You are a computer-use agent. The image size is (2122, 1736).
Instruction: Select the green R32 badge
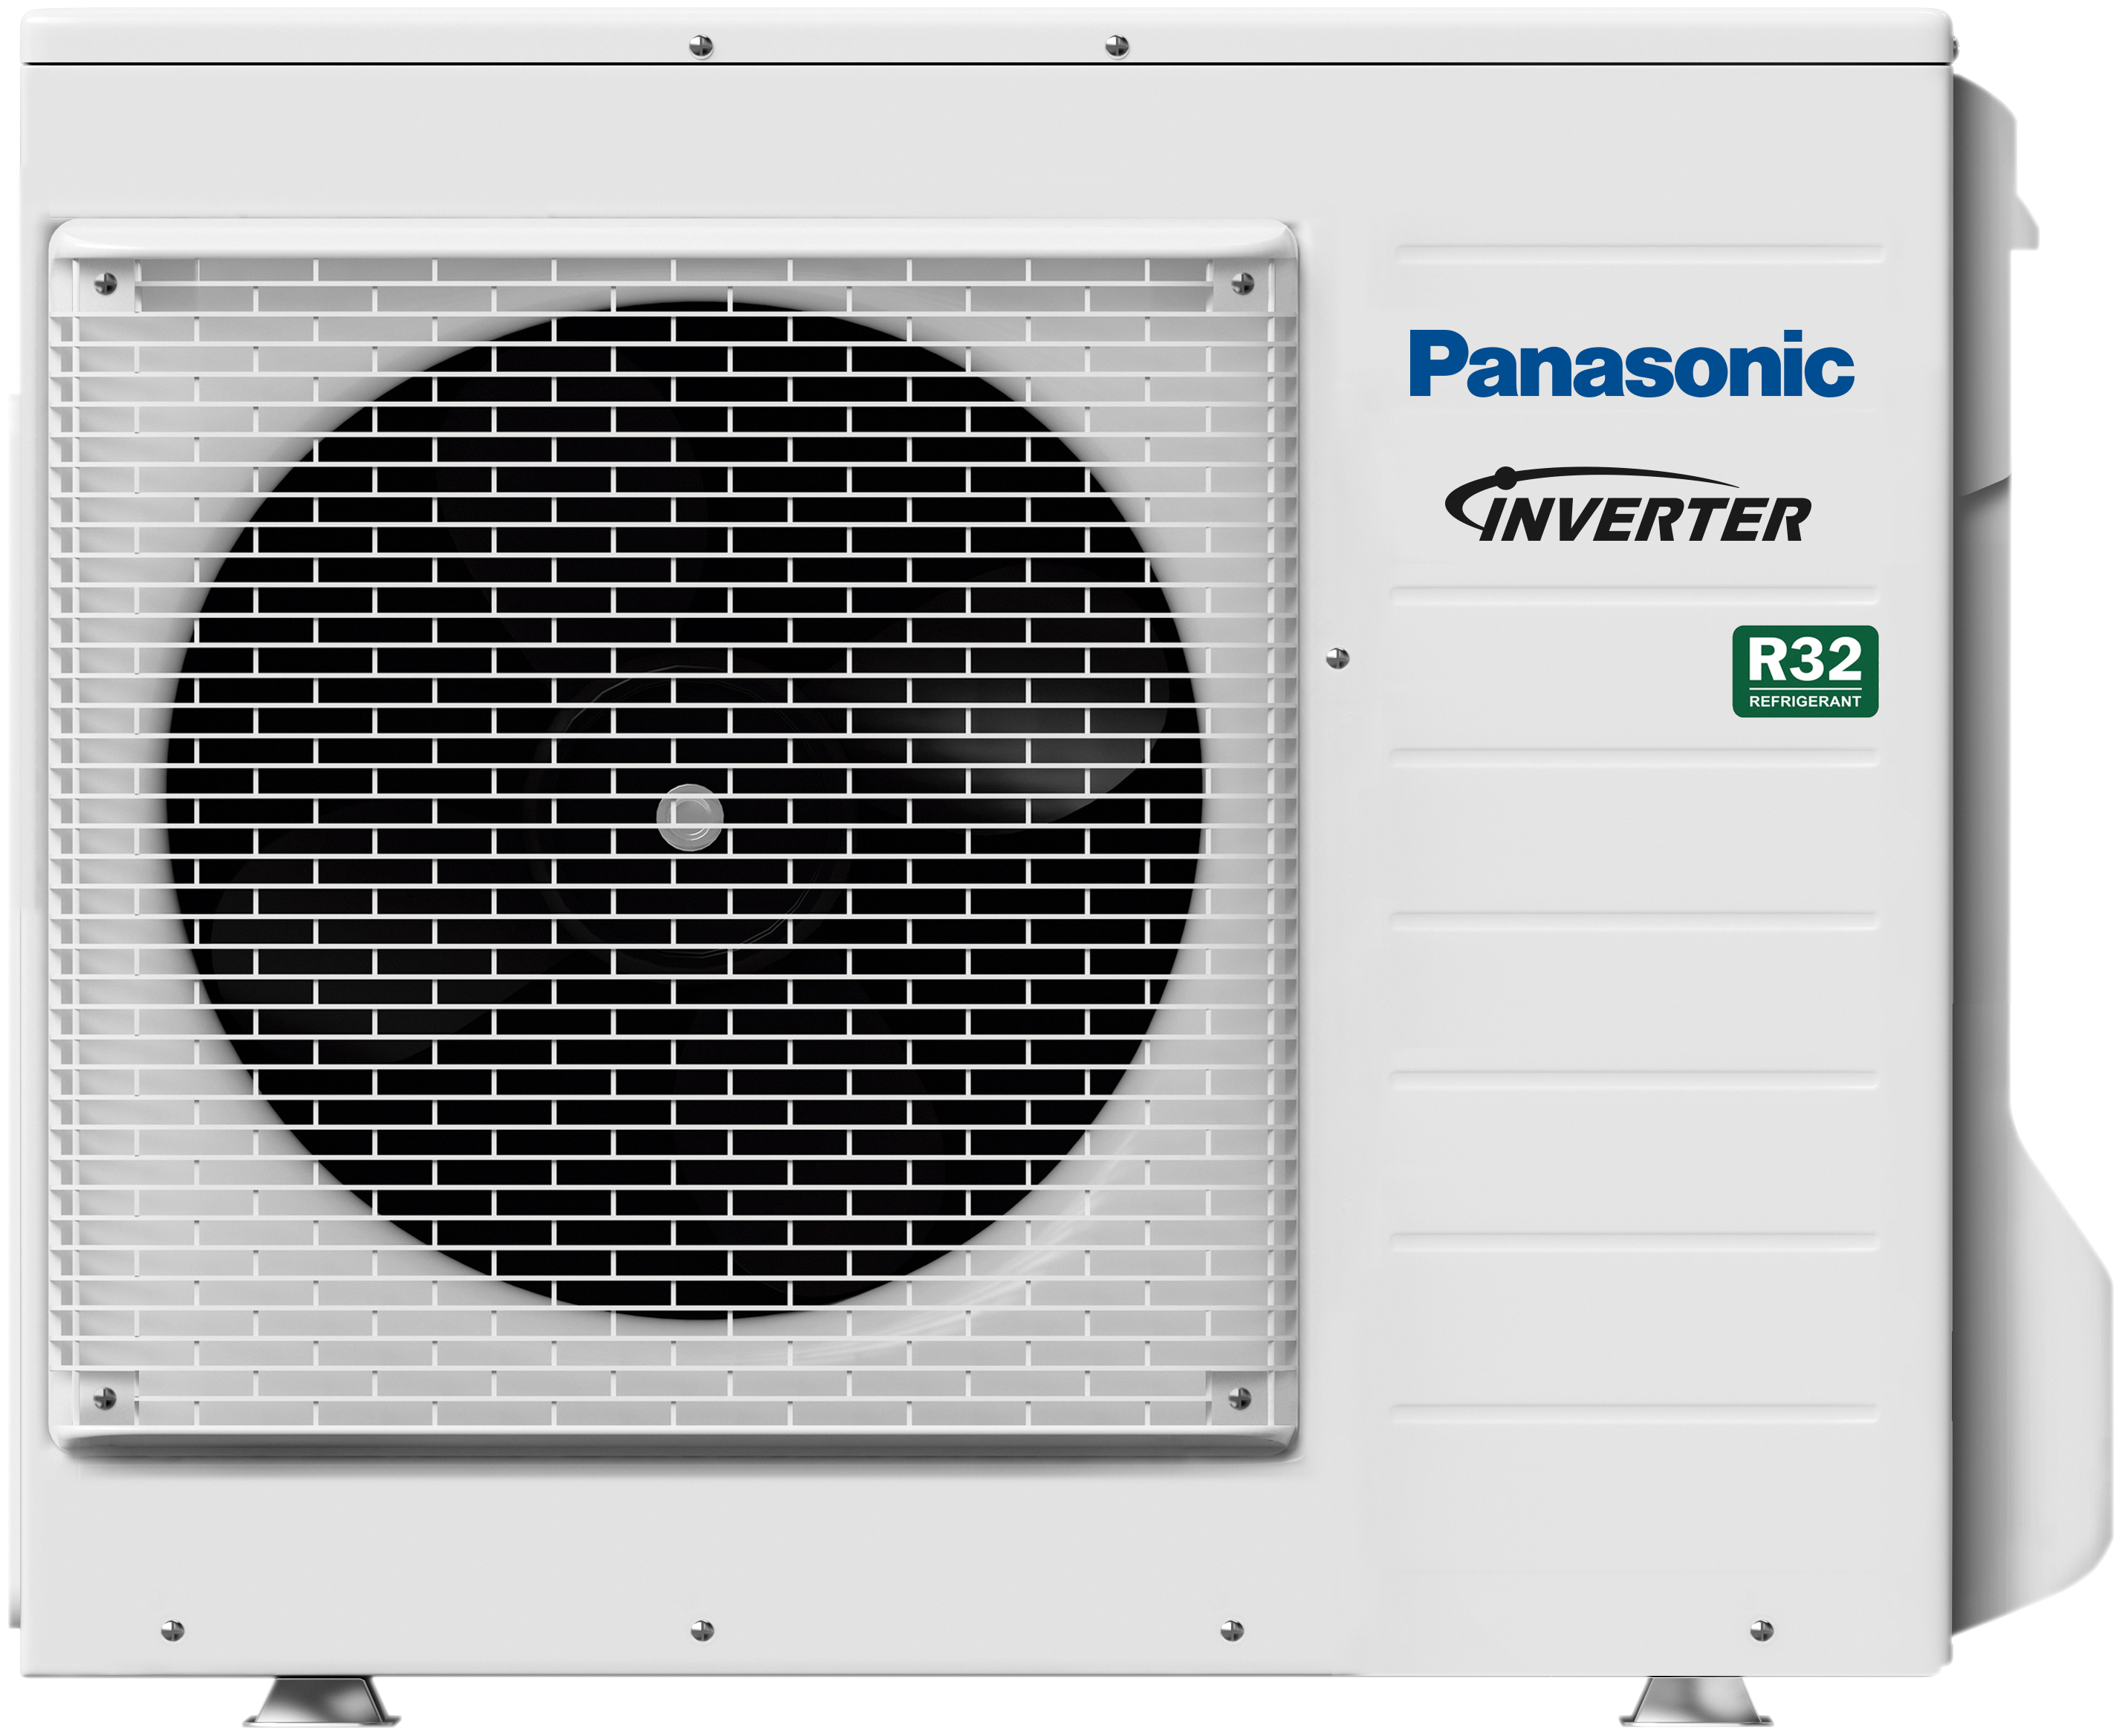[x=1805, y=671]
